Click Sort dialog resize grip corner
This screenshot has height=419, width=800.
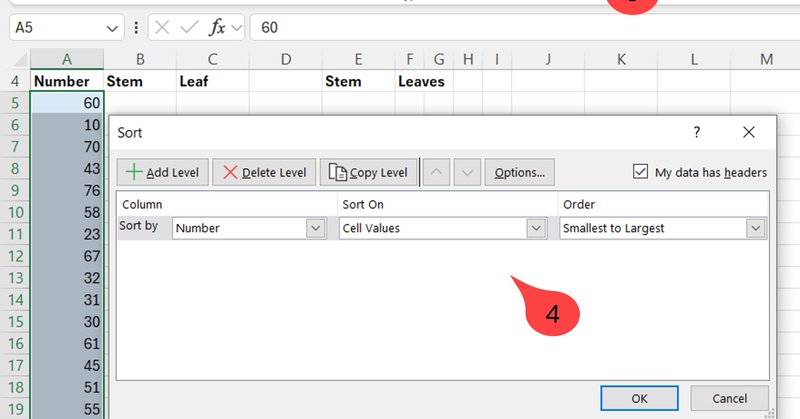click(770, 413)
